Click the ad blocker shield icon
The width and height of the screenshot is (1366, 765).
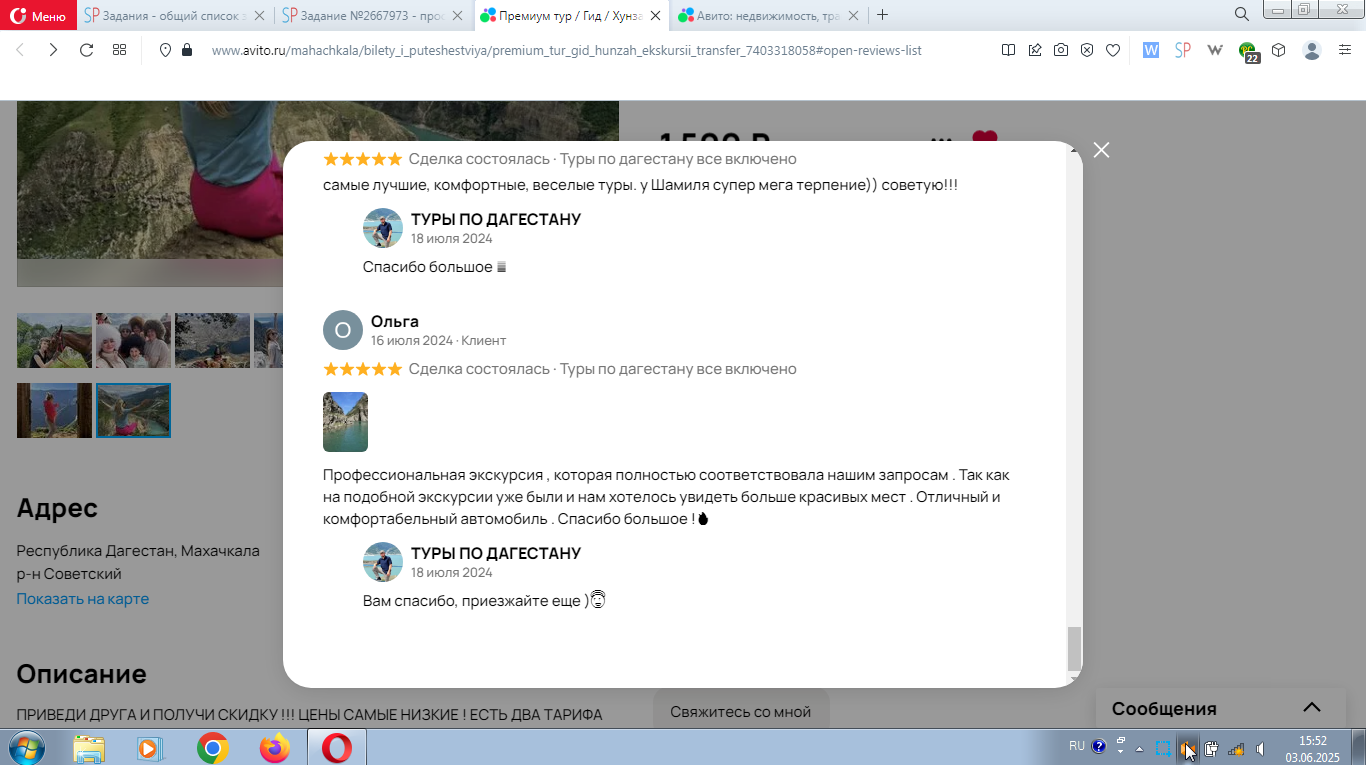point(1087,50)
